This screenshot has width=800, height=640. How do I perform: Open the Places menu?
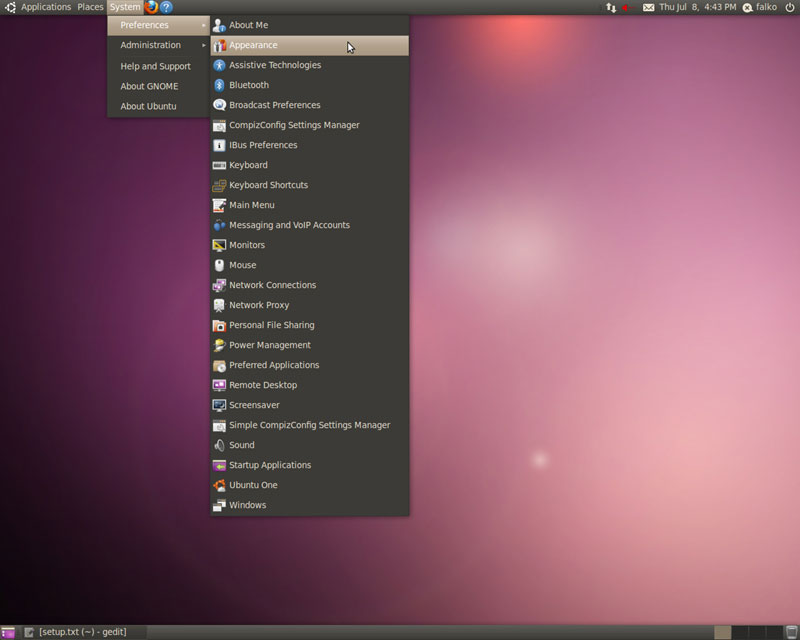tap(90, 7)
